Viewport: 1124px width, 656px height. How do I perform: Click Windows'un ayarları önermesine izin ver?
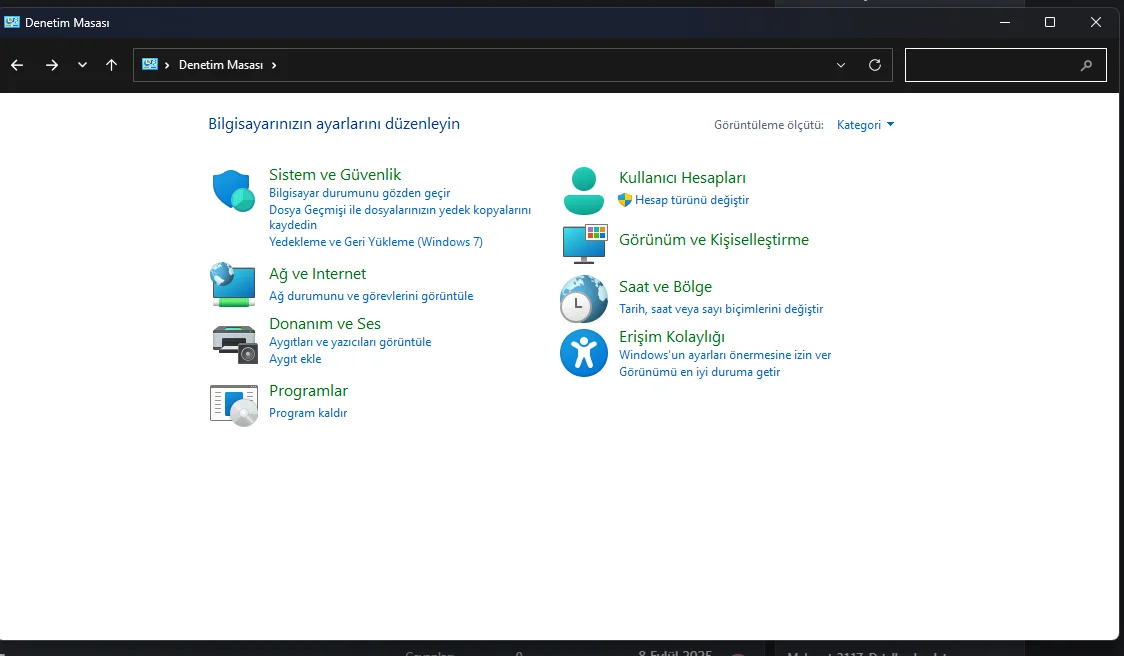(x=725, y=355)
